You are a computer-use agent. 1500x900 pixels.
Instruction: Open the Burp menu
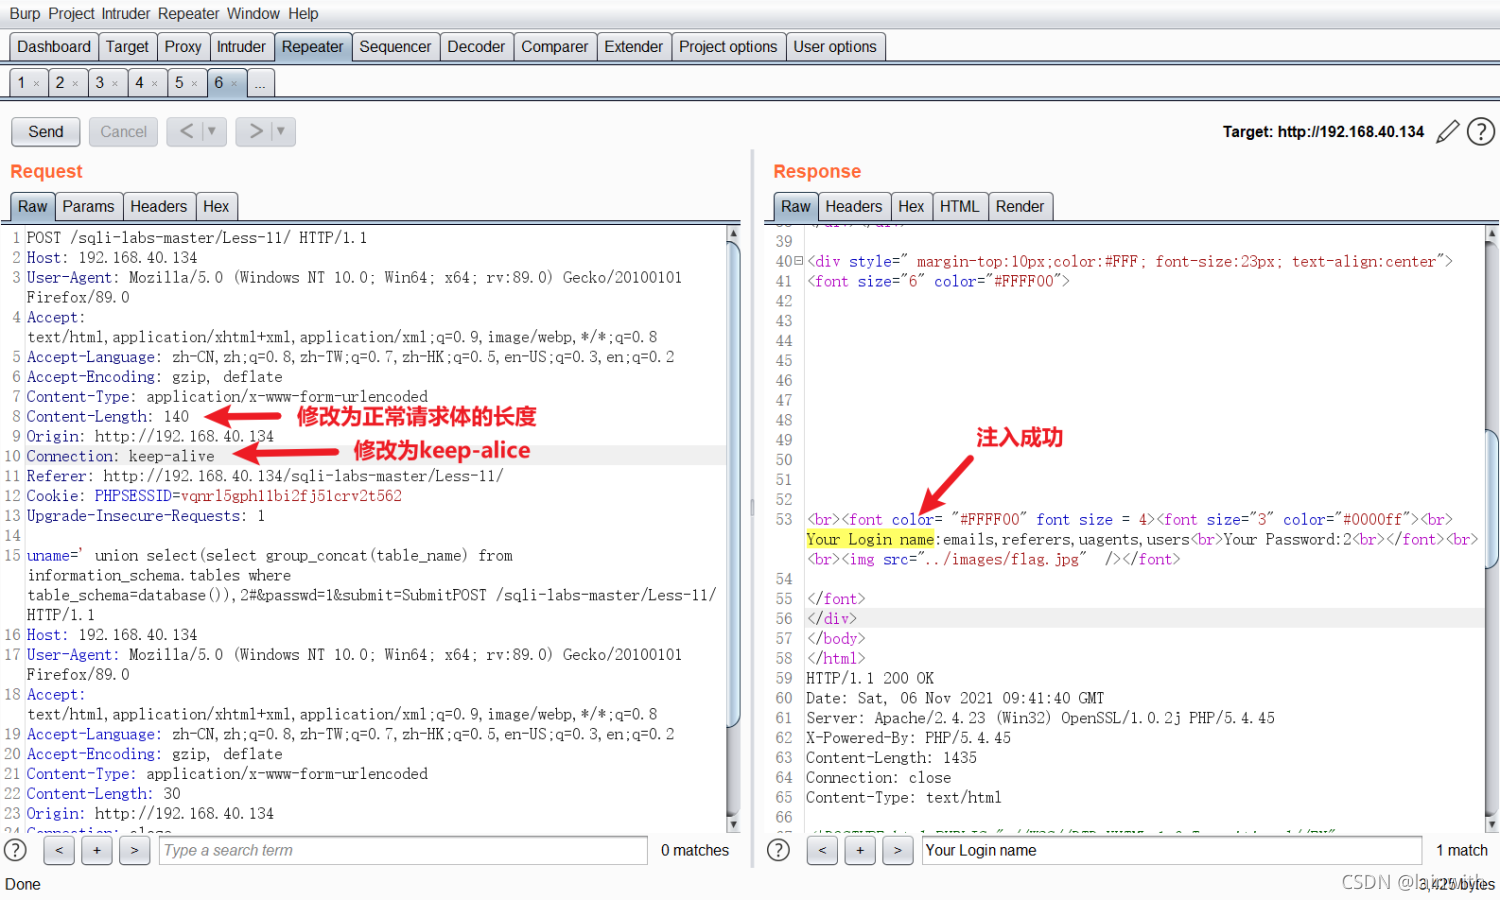click(x=25, y=14)
